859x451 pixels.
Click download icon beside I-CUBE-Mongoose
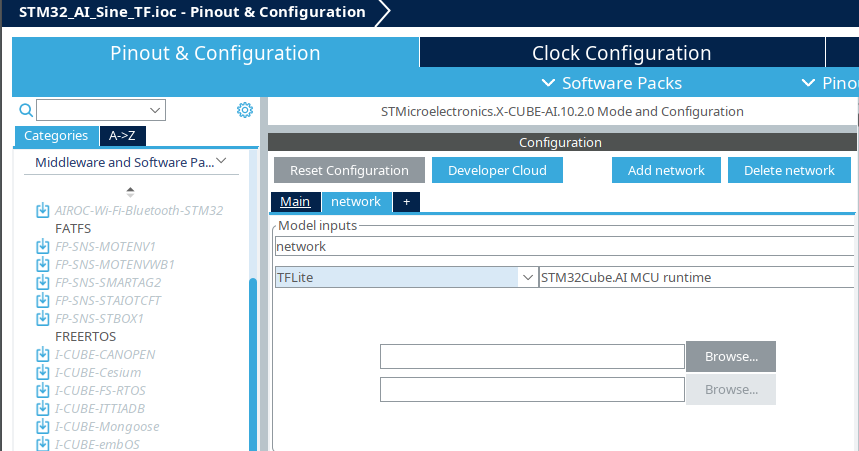(x=43, y=427)
